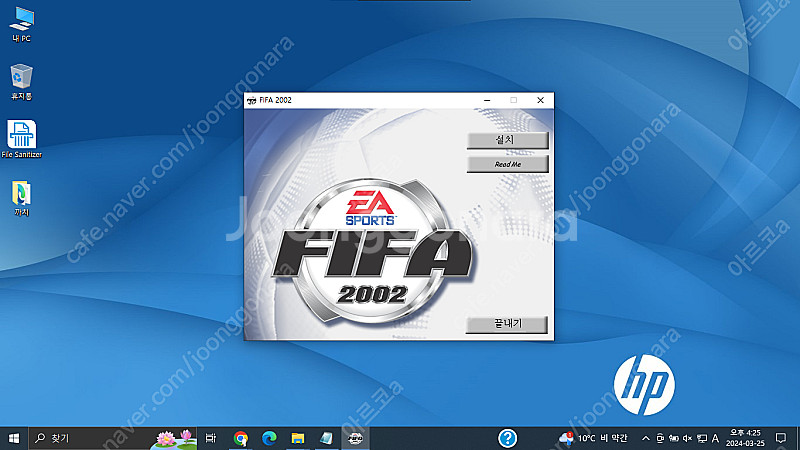Select the 휴지통 recycle bin icon
800x450 pixels.
tap(21, 82)
